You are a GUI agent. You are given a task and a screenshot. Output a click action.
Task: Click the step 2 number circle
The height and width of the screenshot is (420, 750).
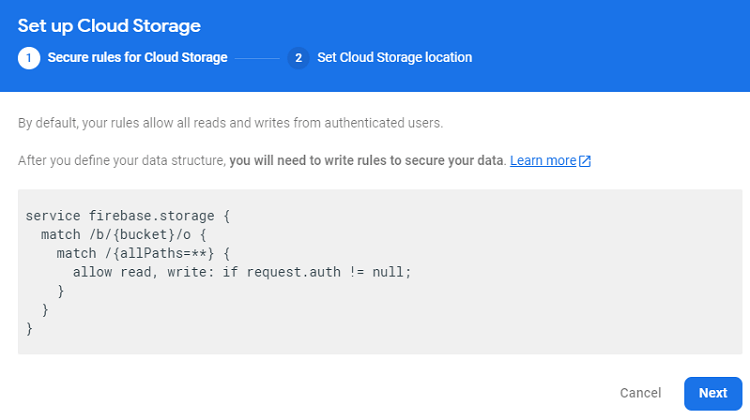[298, 58]
